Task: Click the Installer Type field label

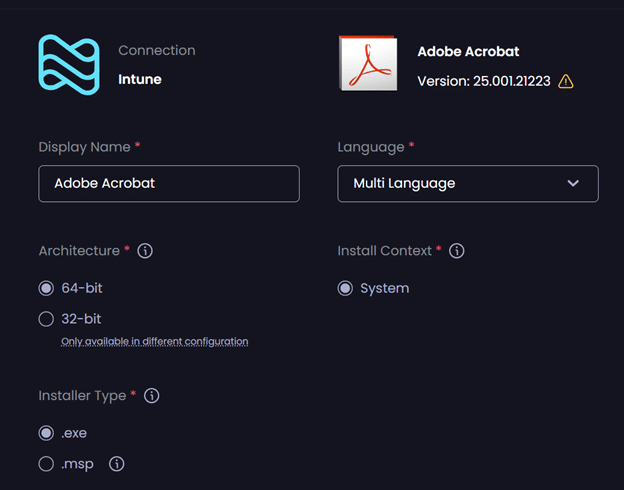Action: pos(82,396)
